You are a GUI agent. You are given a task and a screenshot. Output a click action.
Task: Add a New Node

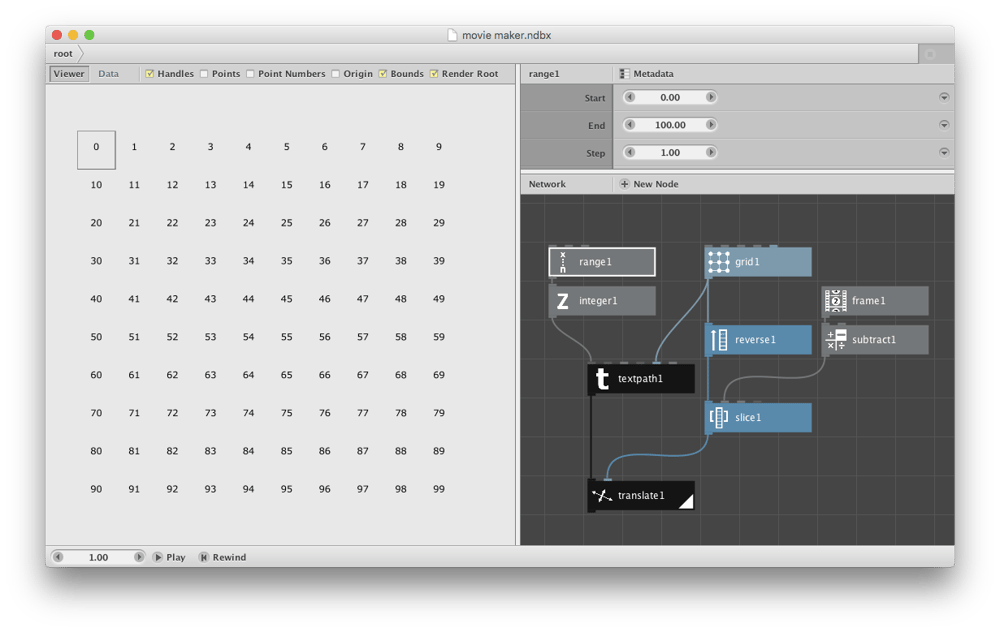649,184
